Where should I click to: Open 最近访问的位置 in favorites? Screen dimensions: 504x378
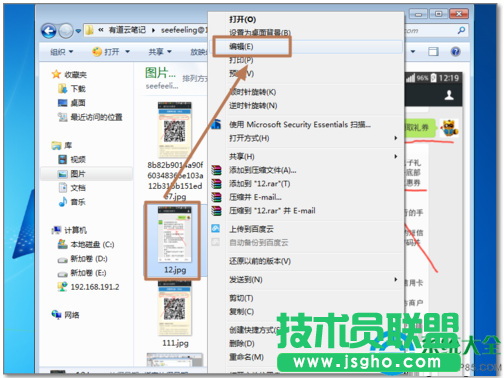tap(90, 117)
